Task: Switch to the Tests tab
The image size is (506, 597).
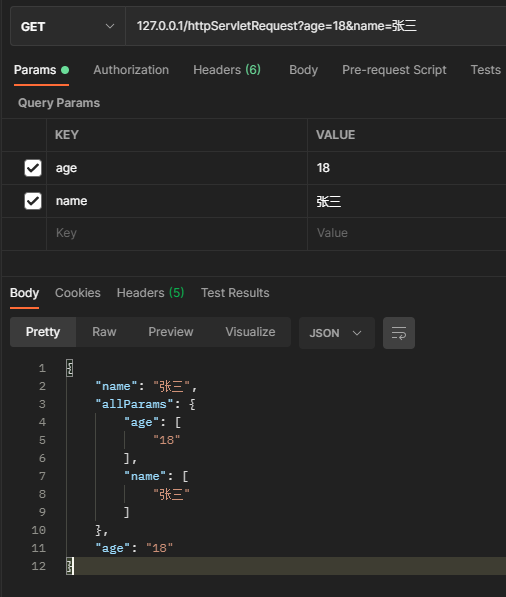Action: [485, 70]
